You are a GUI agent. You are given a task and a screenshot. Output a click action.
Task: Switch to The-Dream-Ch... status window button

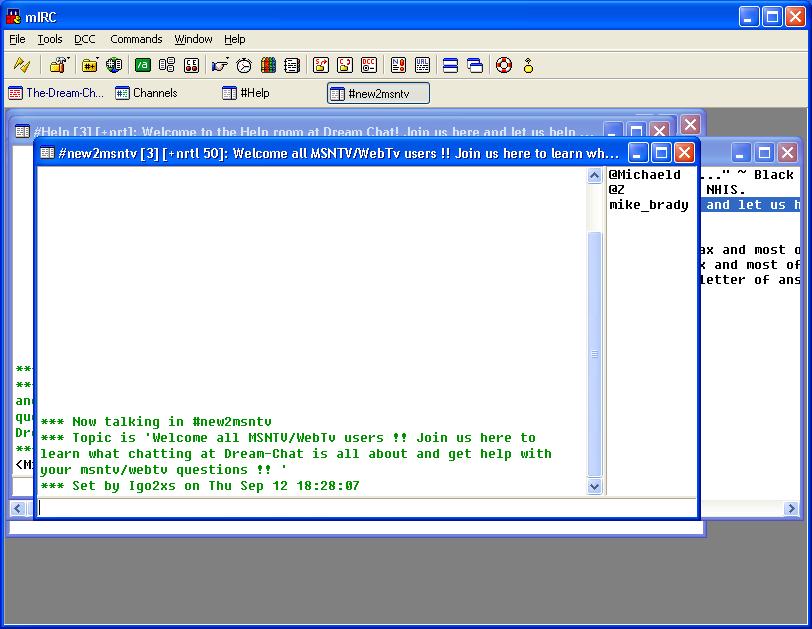tap(56, 93)
